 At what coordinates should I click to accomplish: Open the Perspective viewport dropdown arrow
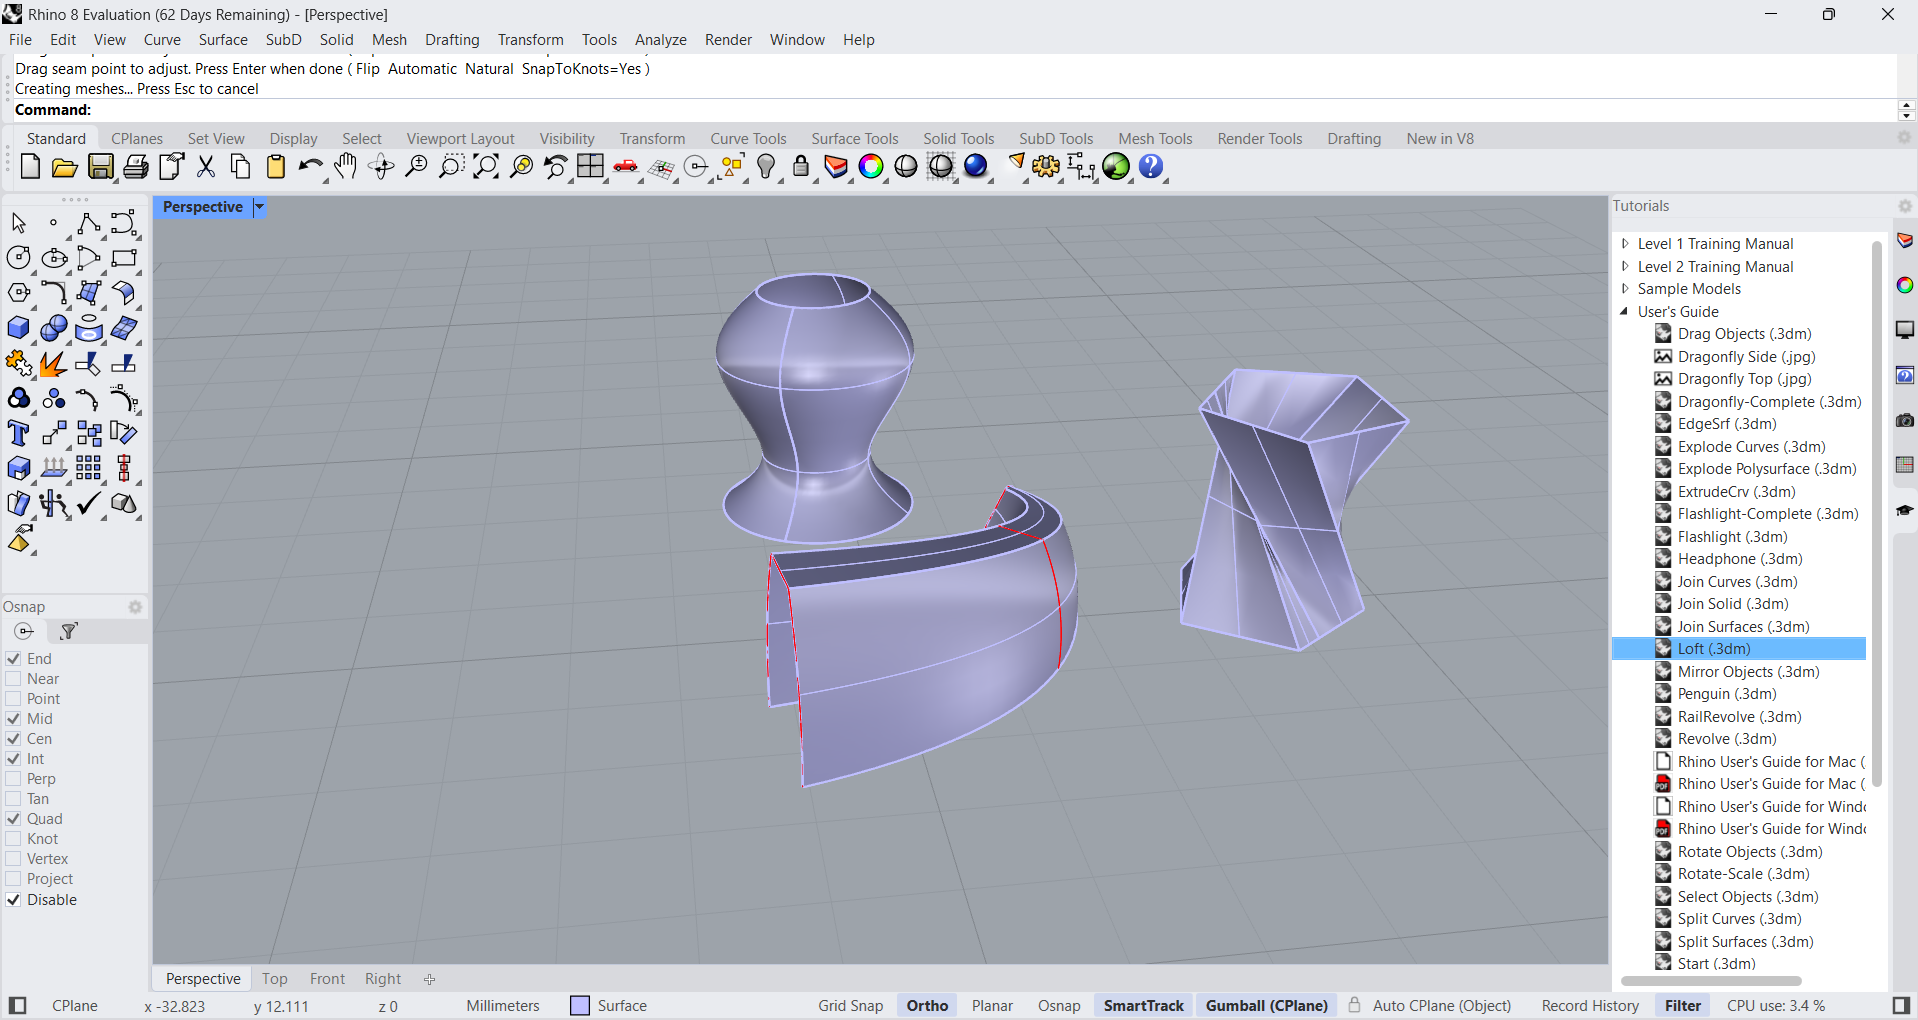coord(259,207)
